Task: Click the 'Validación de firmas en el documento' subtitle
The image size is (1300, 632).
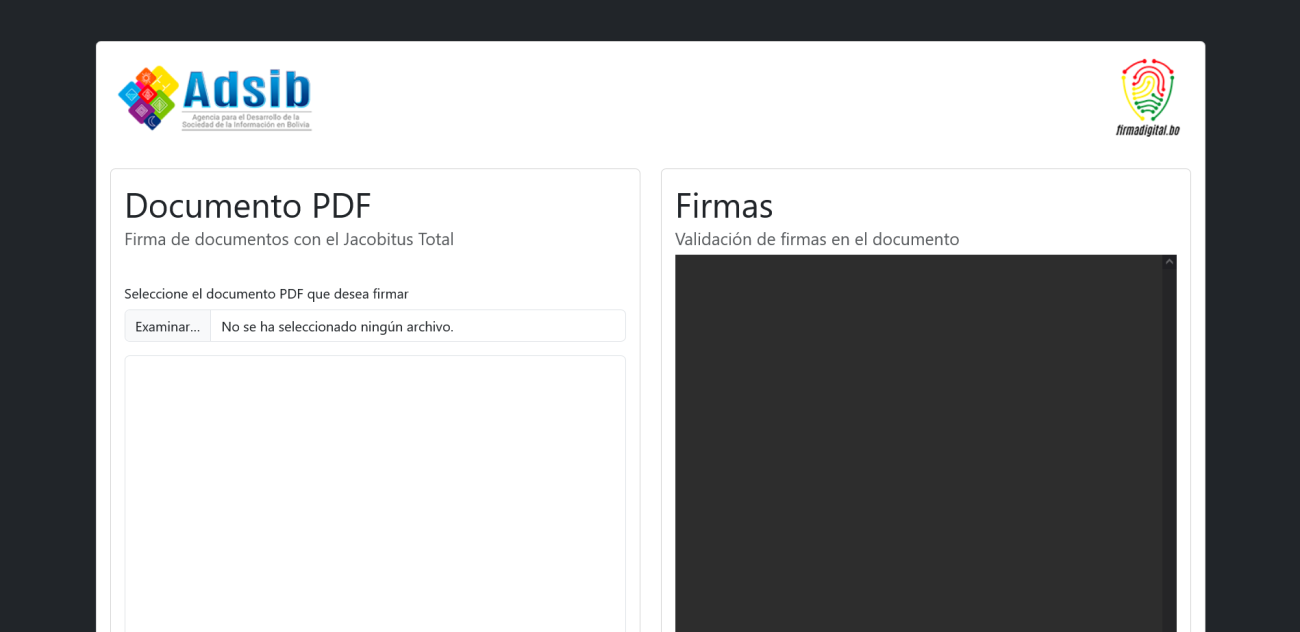Action: pos(816,239)
